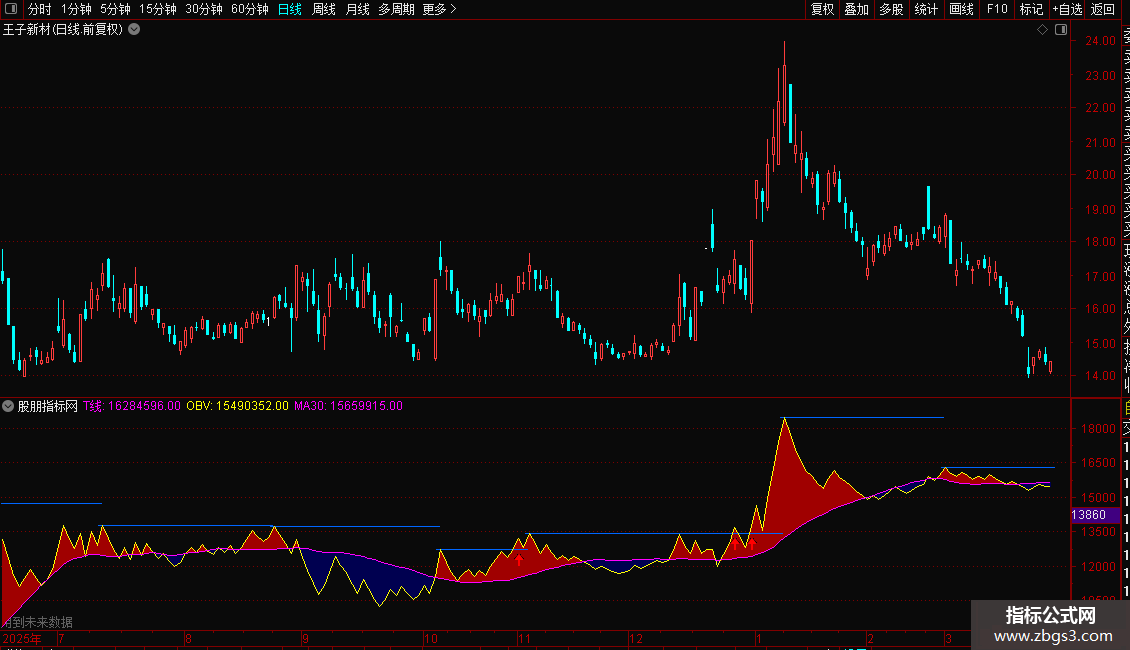Click the 标记 mark button
1130x650 pixels.
pos(1031,9)
